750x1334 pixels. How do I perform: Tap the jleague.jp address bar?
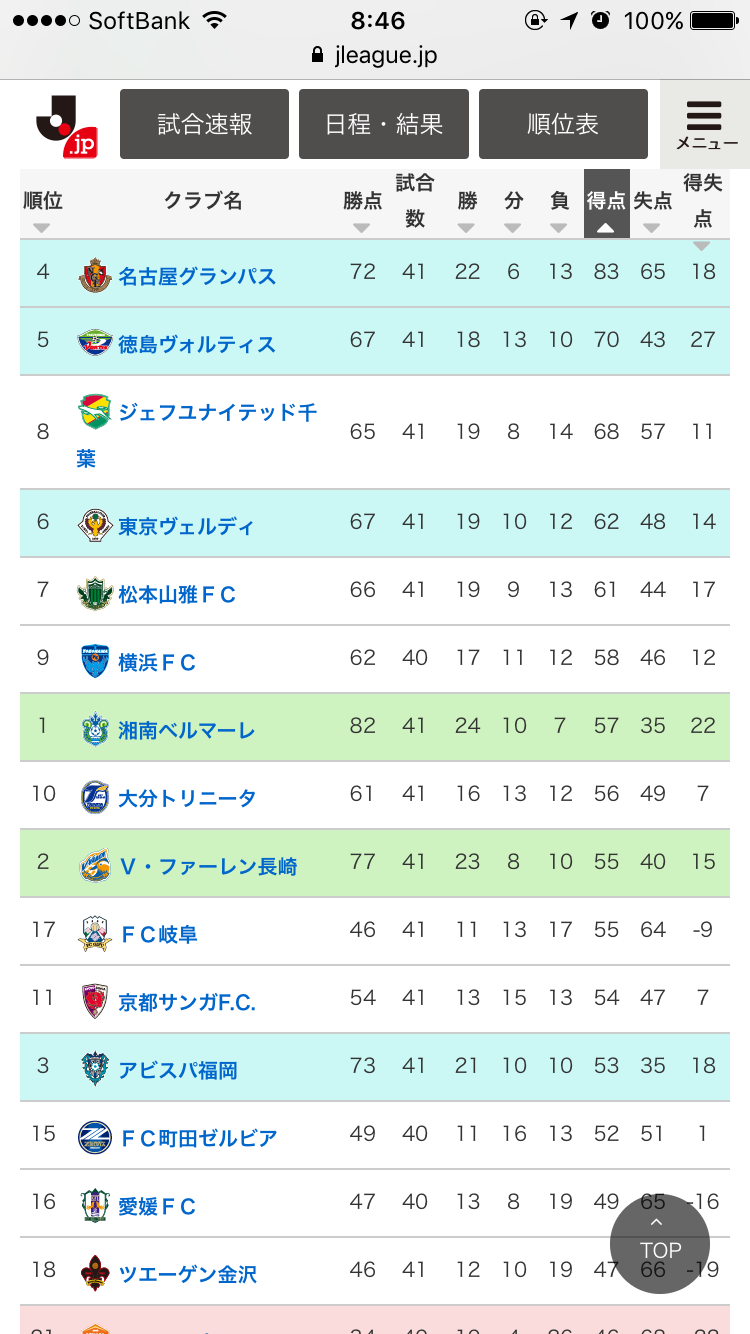coord(375,55)
